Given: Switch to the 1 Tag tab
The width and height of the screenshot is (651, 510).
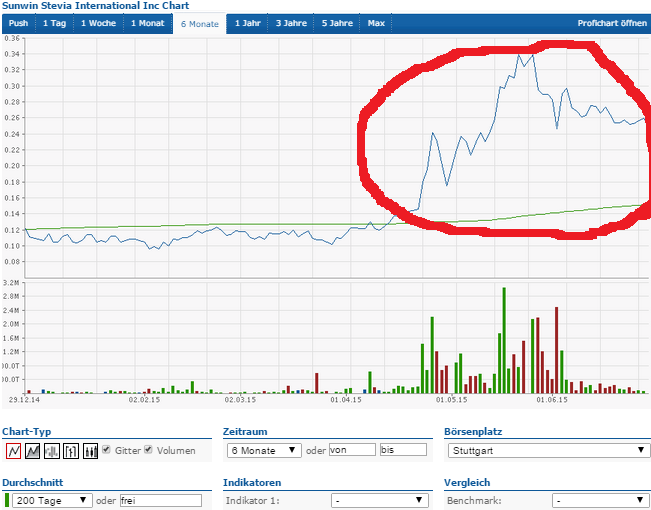Looking at the screenshot, I should tap(54, 23).
